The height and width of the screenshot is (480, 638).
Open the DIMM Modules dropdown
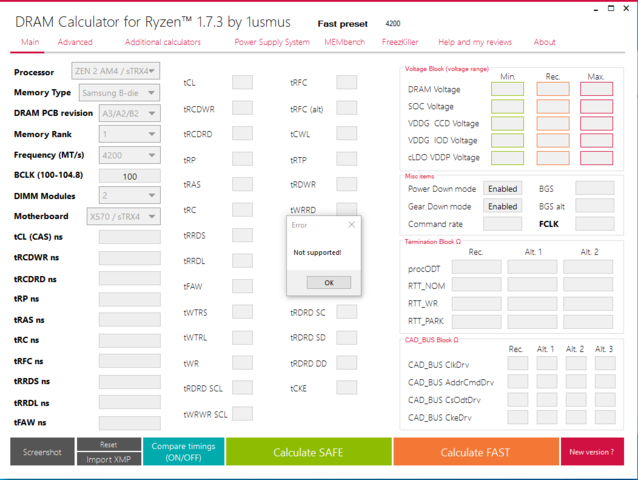(129, 195)
